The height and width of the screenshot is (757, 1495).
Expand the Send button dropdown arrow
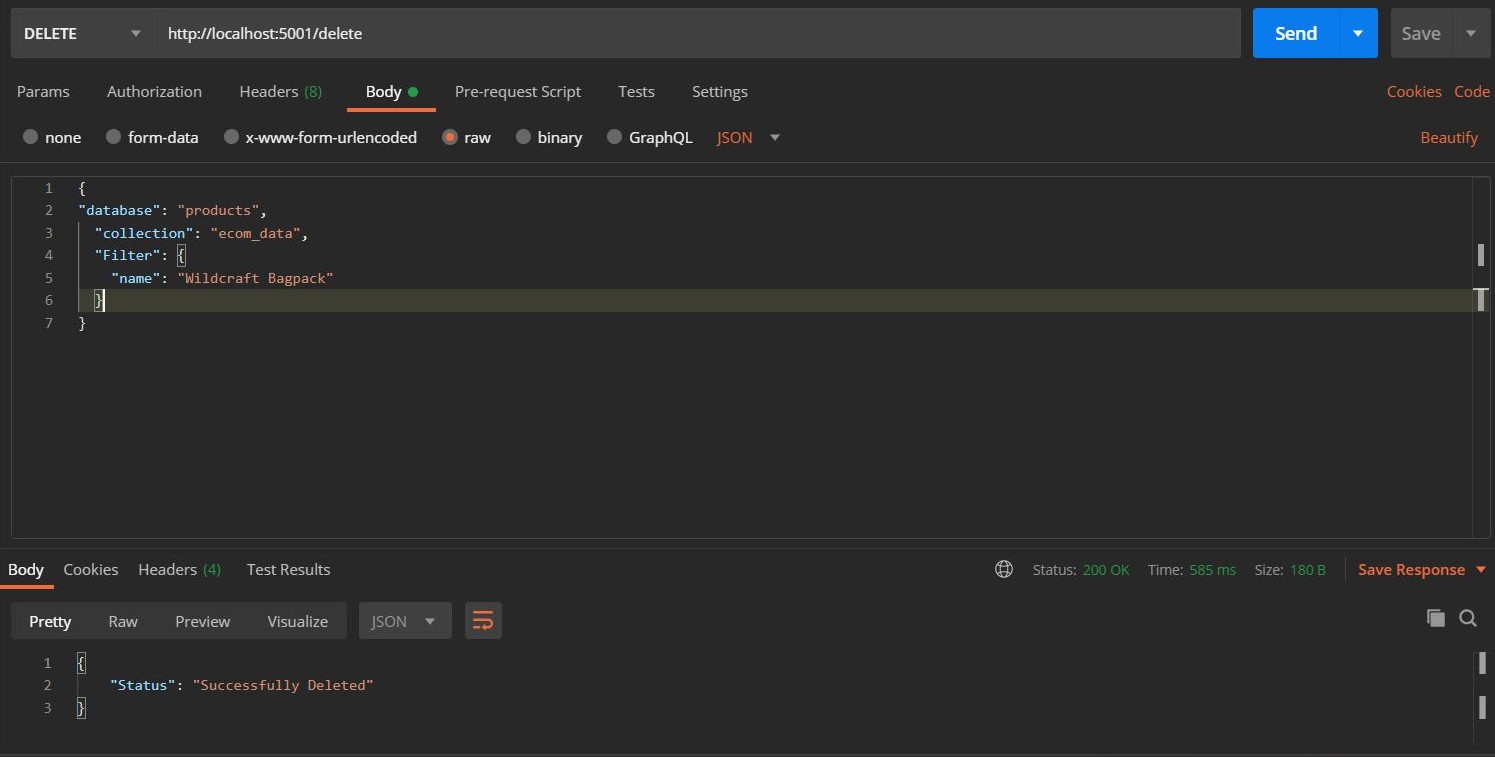(1358, 33)
